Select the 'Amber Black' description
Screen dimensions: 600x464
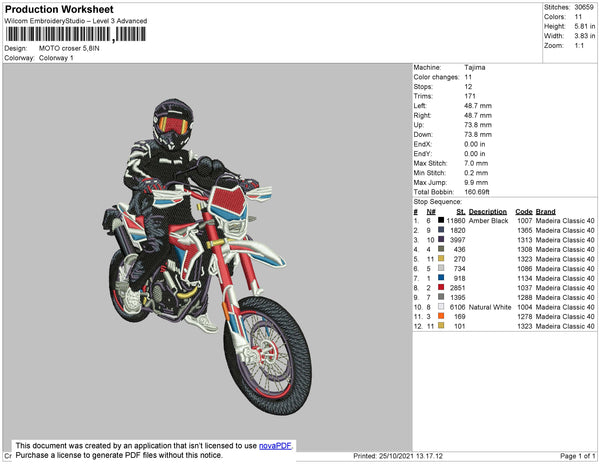488,221
